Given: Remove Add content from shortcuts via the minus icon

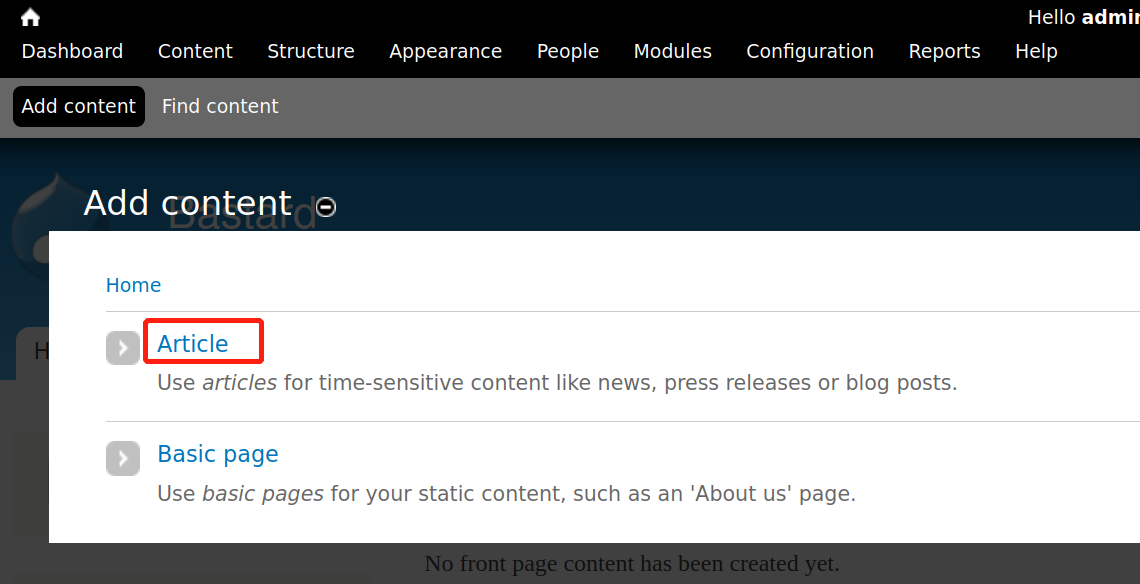Looking at the screenshot, I should (x=325, y=207).
